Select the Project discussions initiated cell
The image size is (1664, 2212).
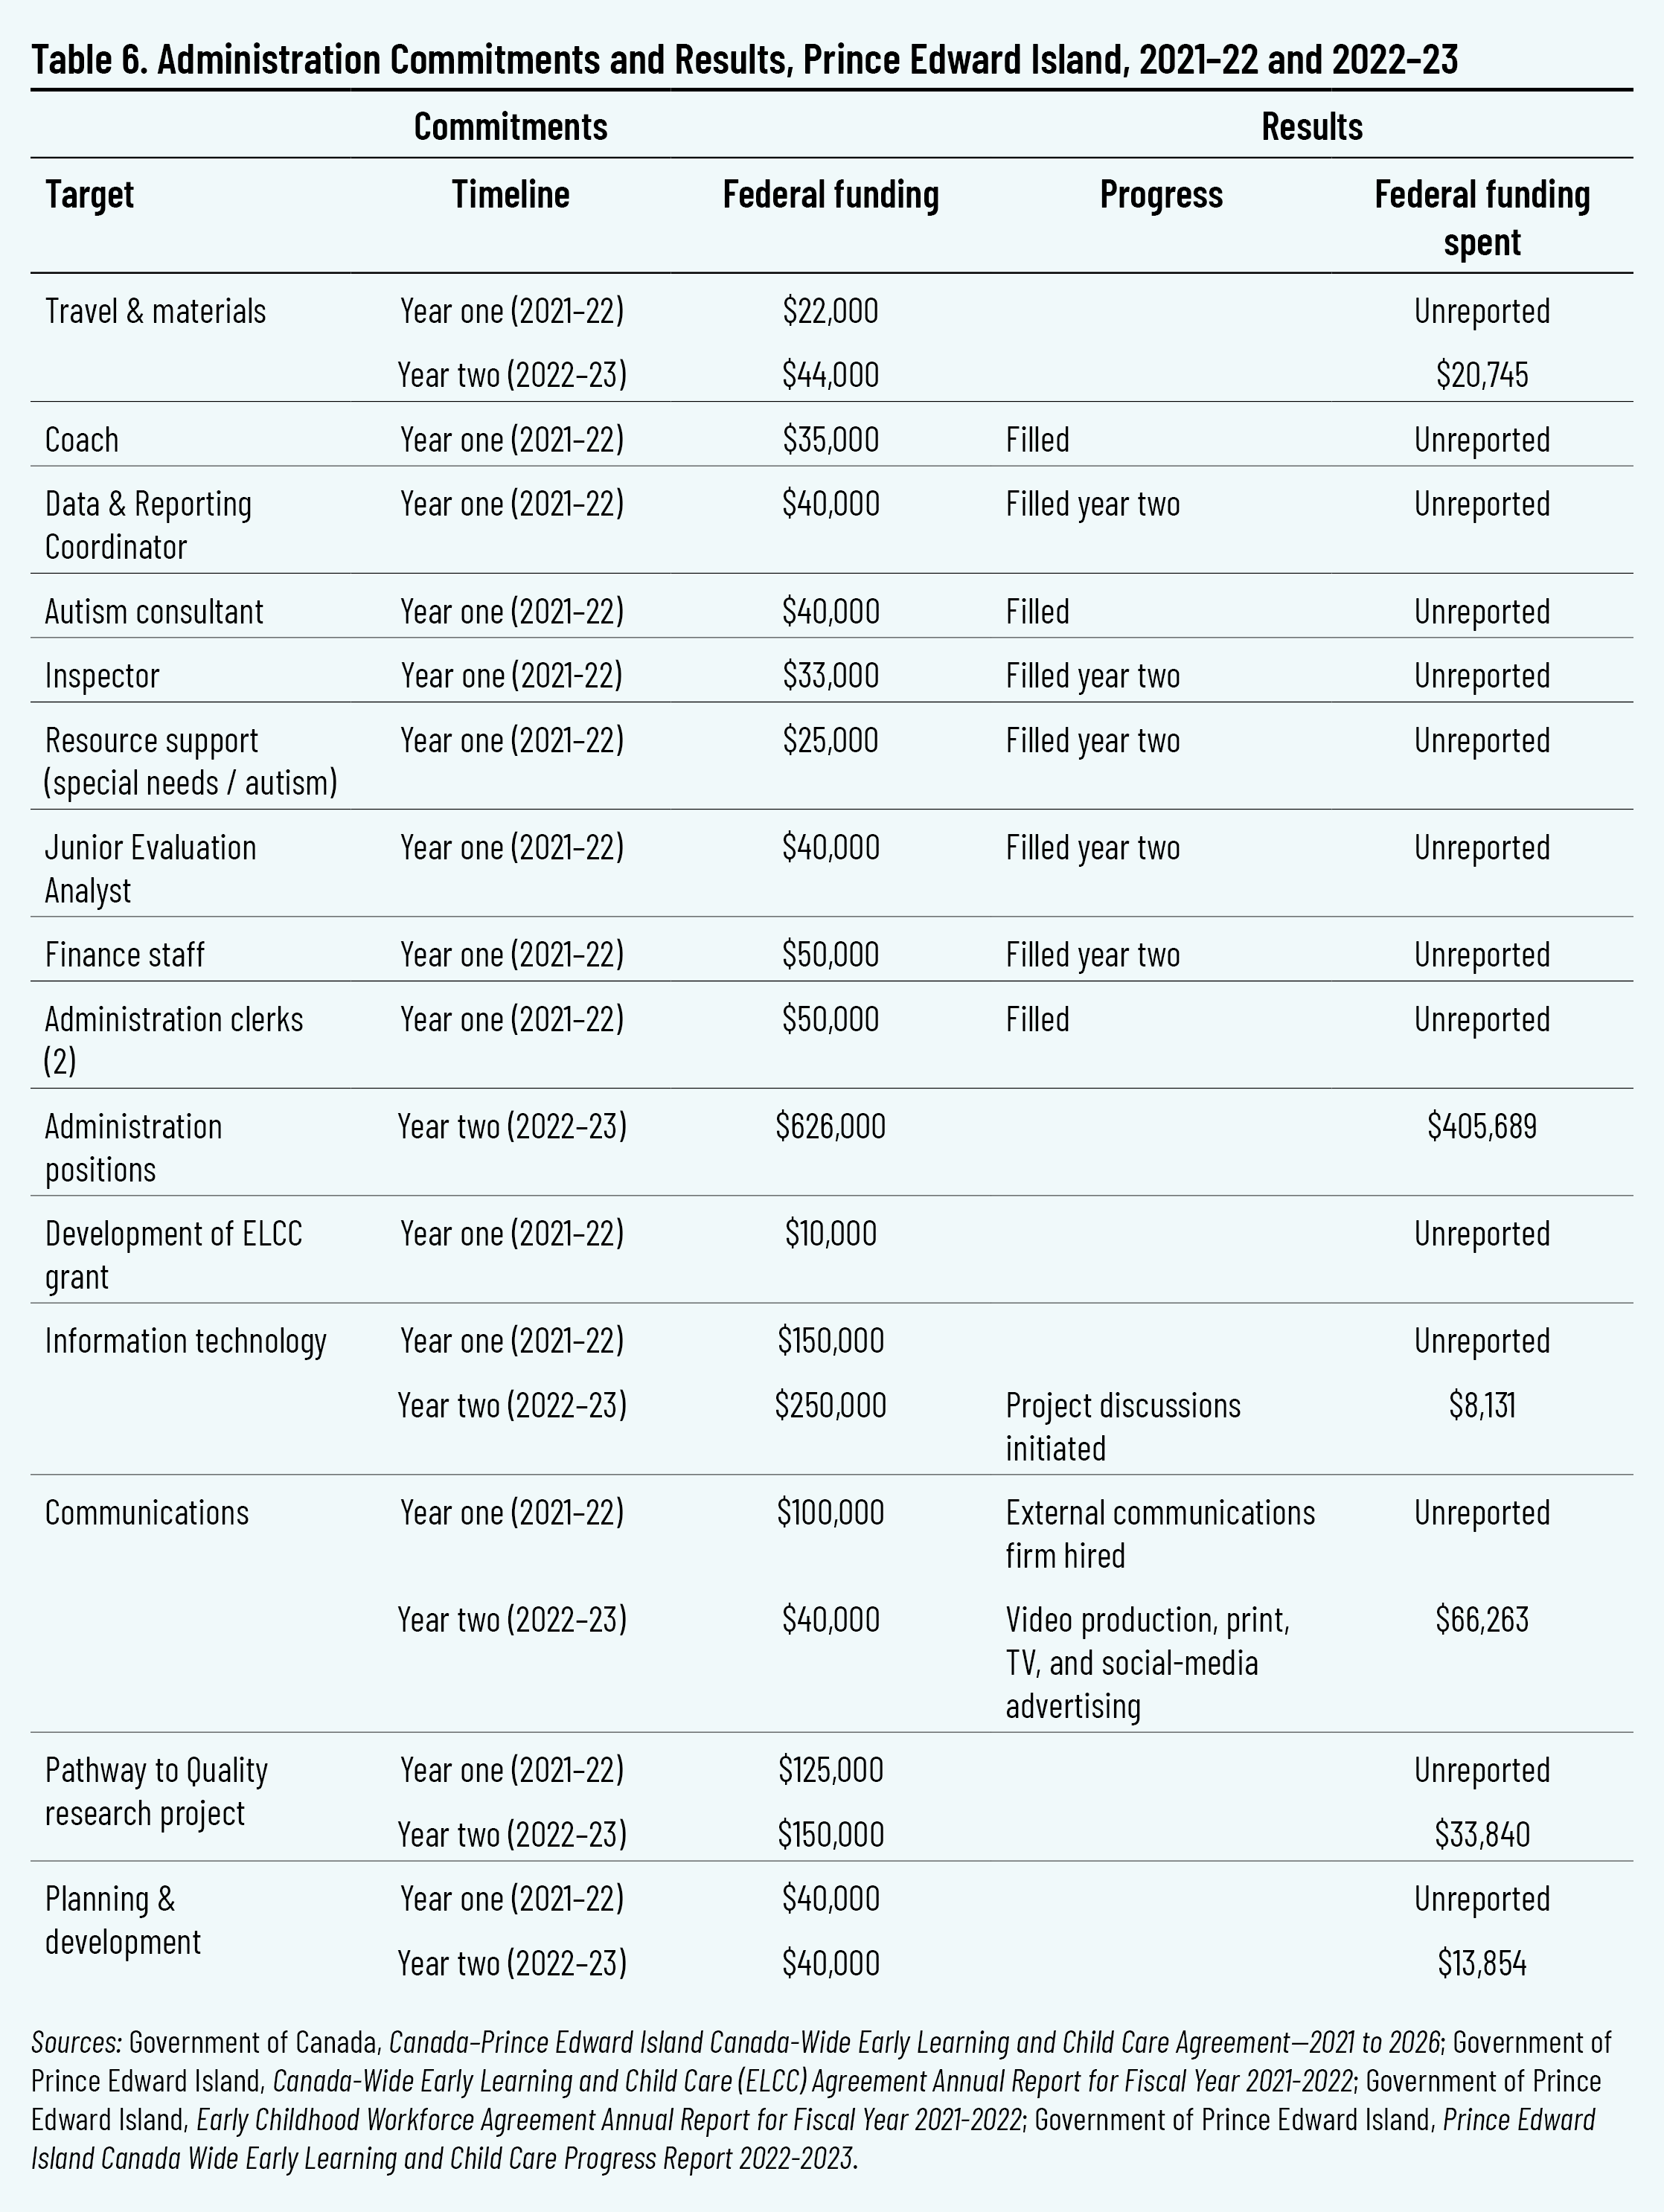[1122, 1426]
